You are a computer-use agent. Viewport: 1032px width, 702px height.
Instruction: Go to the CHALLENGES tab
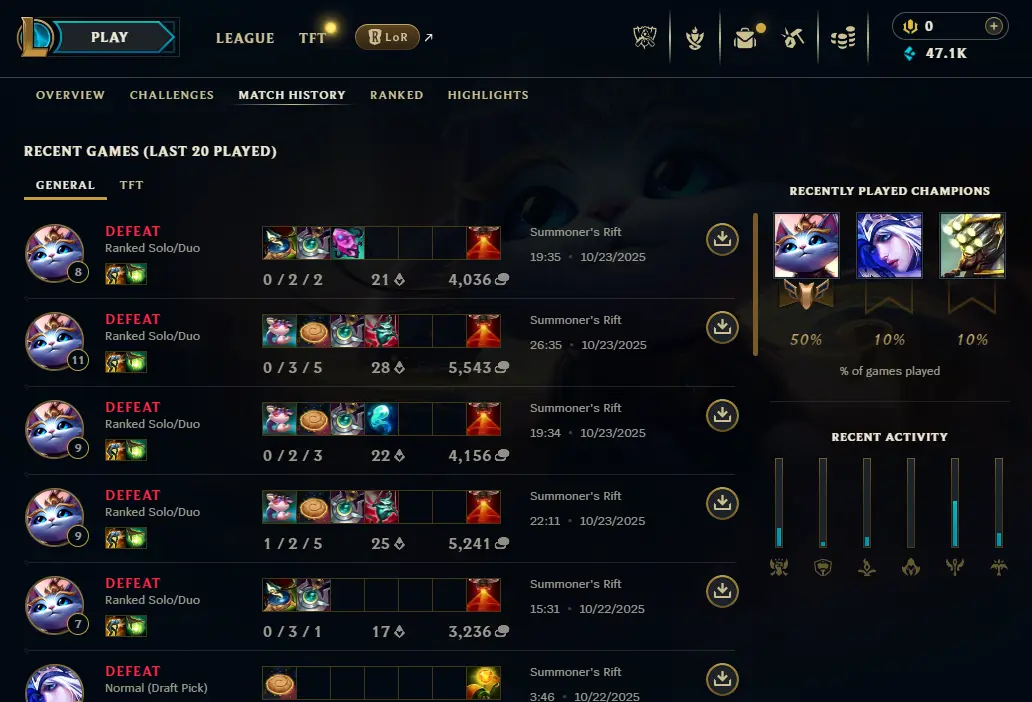pyautogui.click(x=172, y=95)
